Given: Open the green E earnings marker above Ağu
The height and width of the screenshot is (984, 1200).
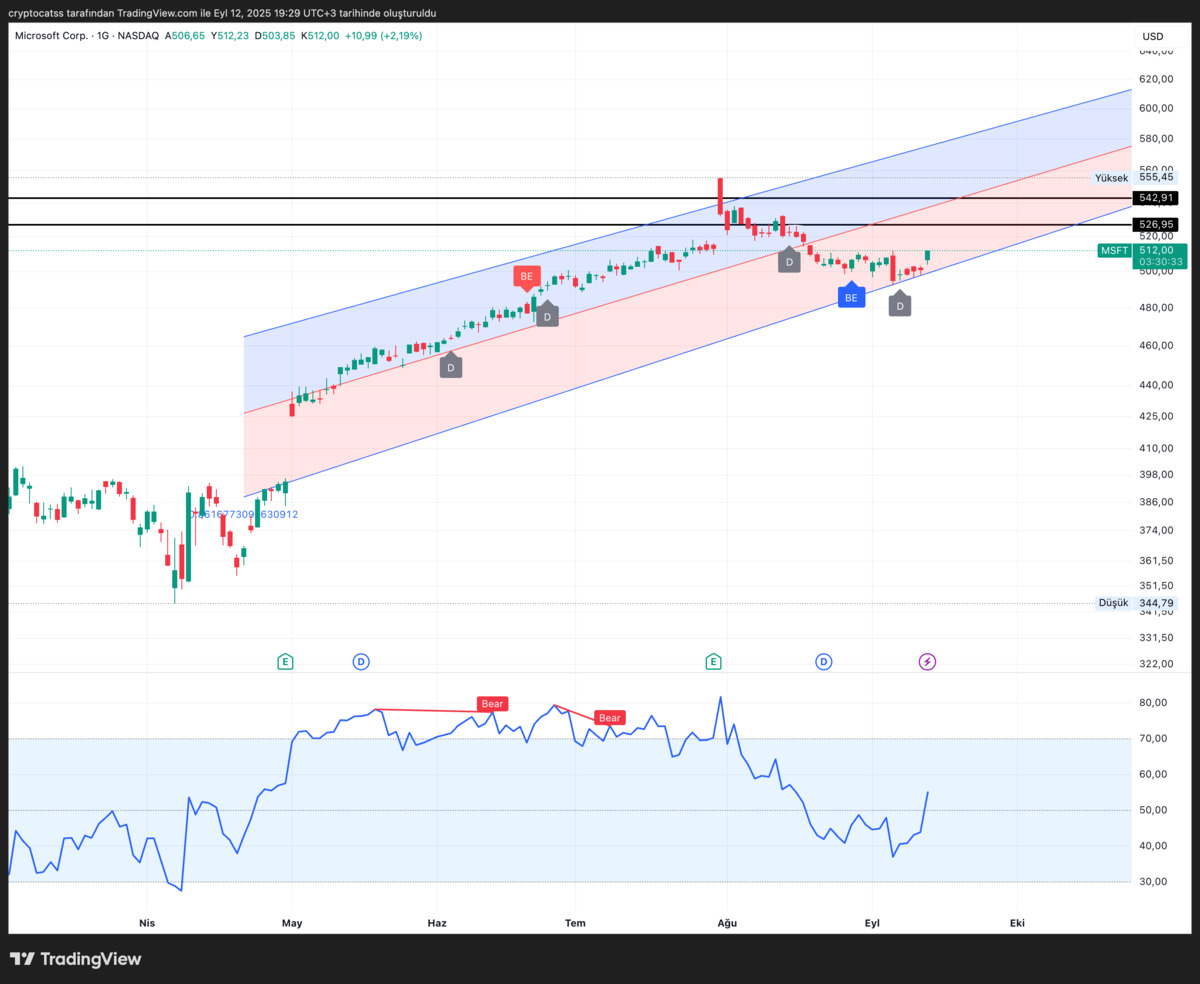Looking at the screenshot, I should point(713,661).
